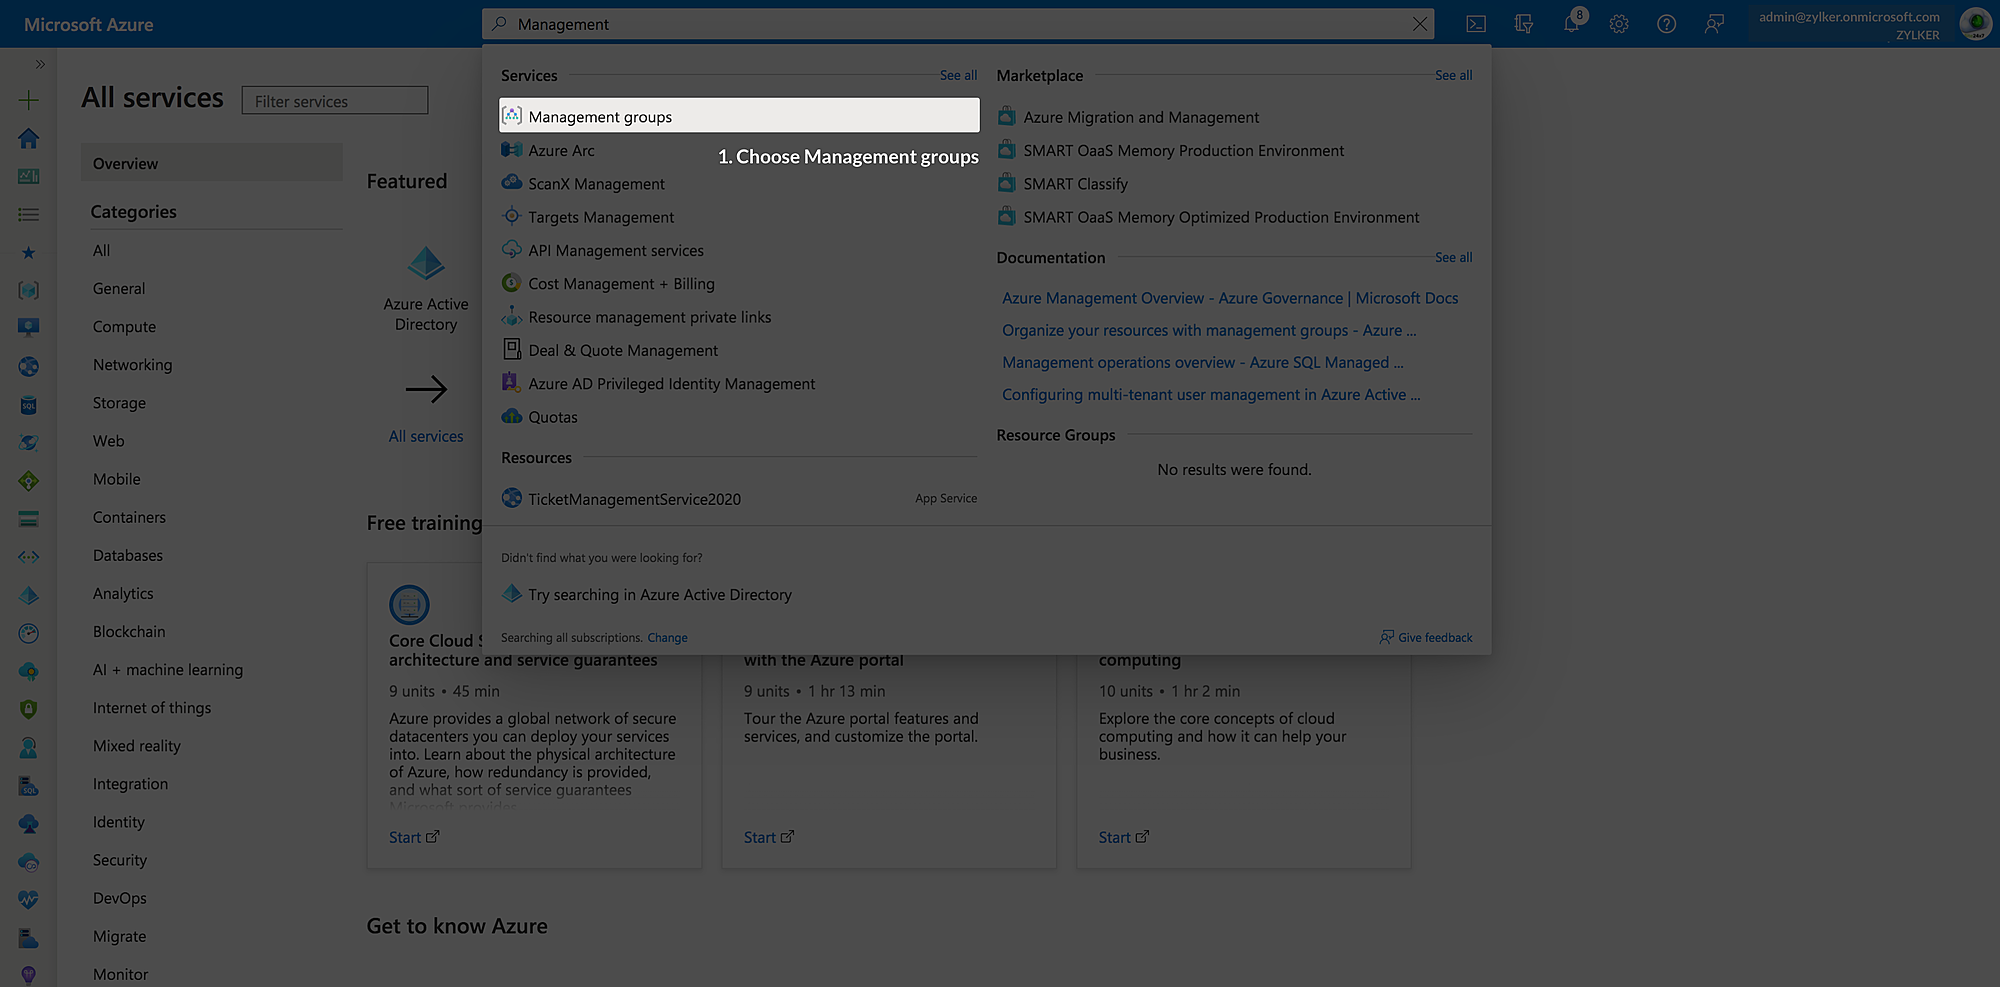Open the portal settings gear
The image size is (2000, 987).
click(1619, 23)
